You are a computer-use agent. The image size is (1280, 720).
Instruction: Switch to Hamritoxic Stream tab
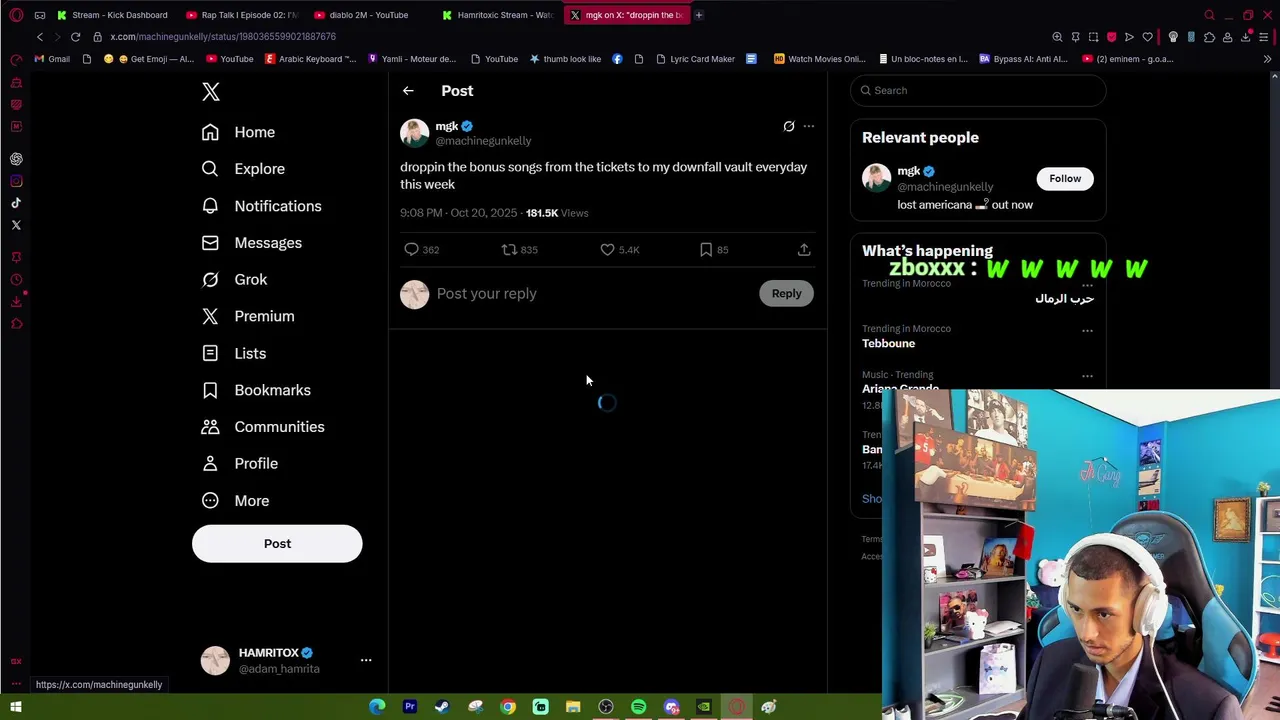pos(498,15)
